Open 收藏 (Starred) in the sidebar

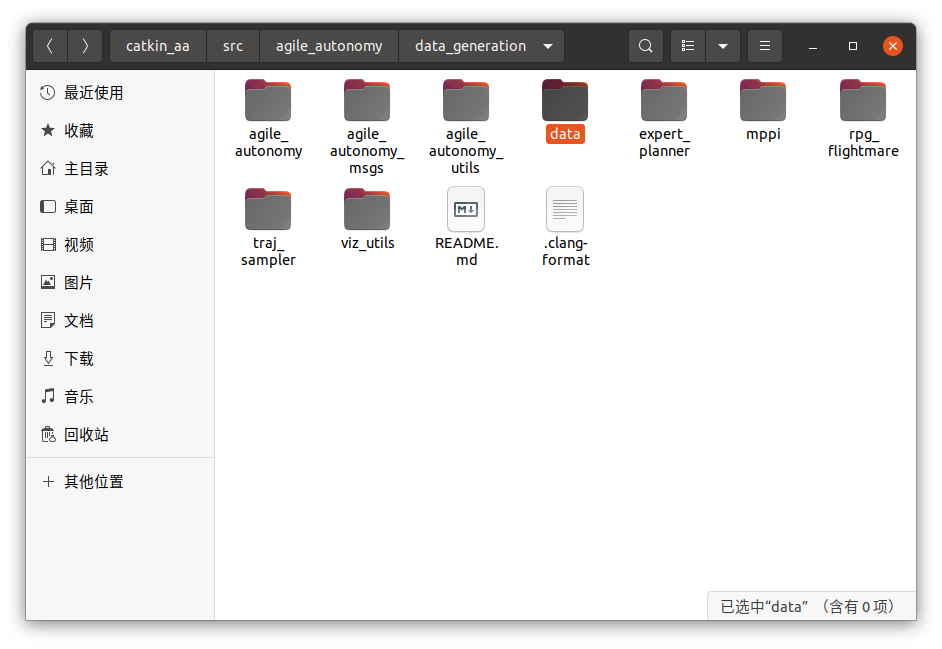point(120,130)
